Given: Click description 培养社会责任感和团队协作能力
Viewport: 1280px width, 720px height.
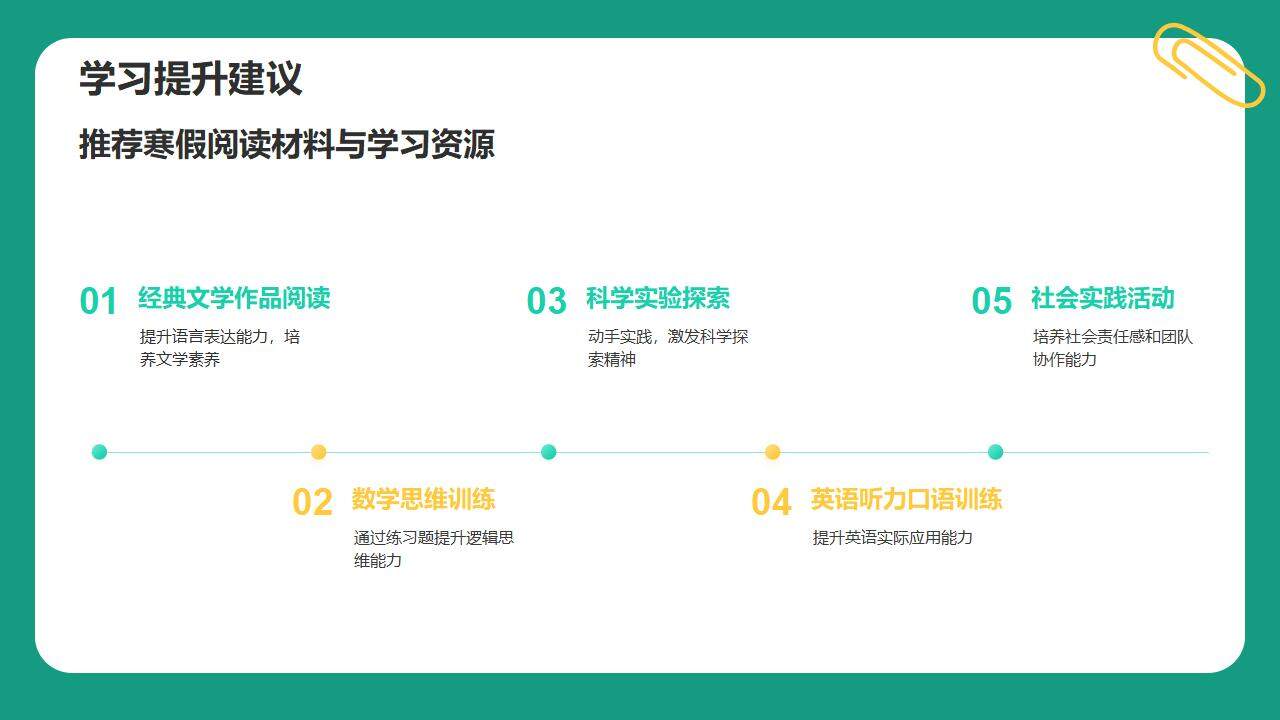Looking at the screenshot, I should pos(1113,348).
